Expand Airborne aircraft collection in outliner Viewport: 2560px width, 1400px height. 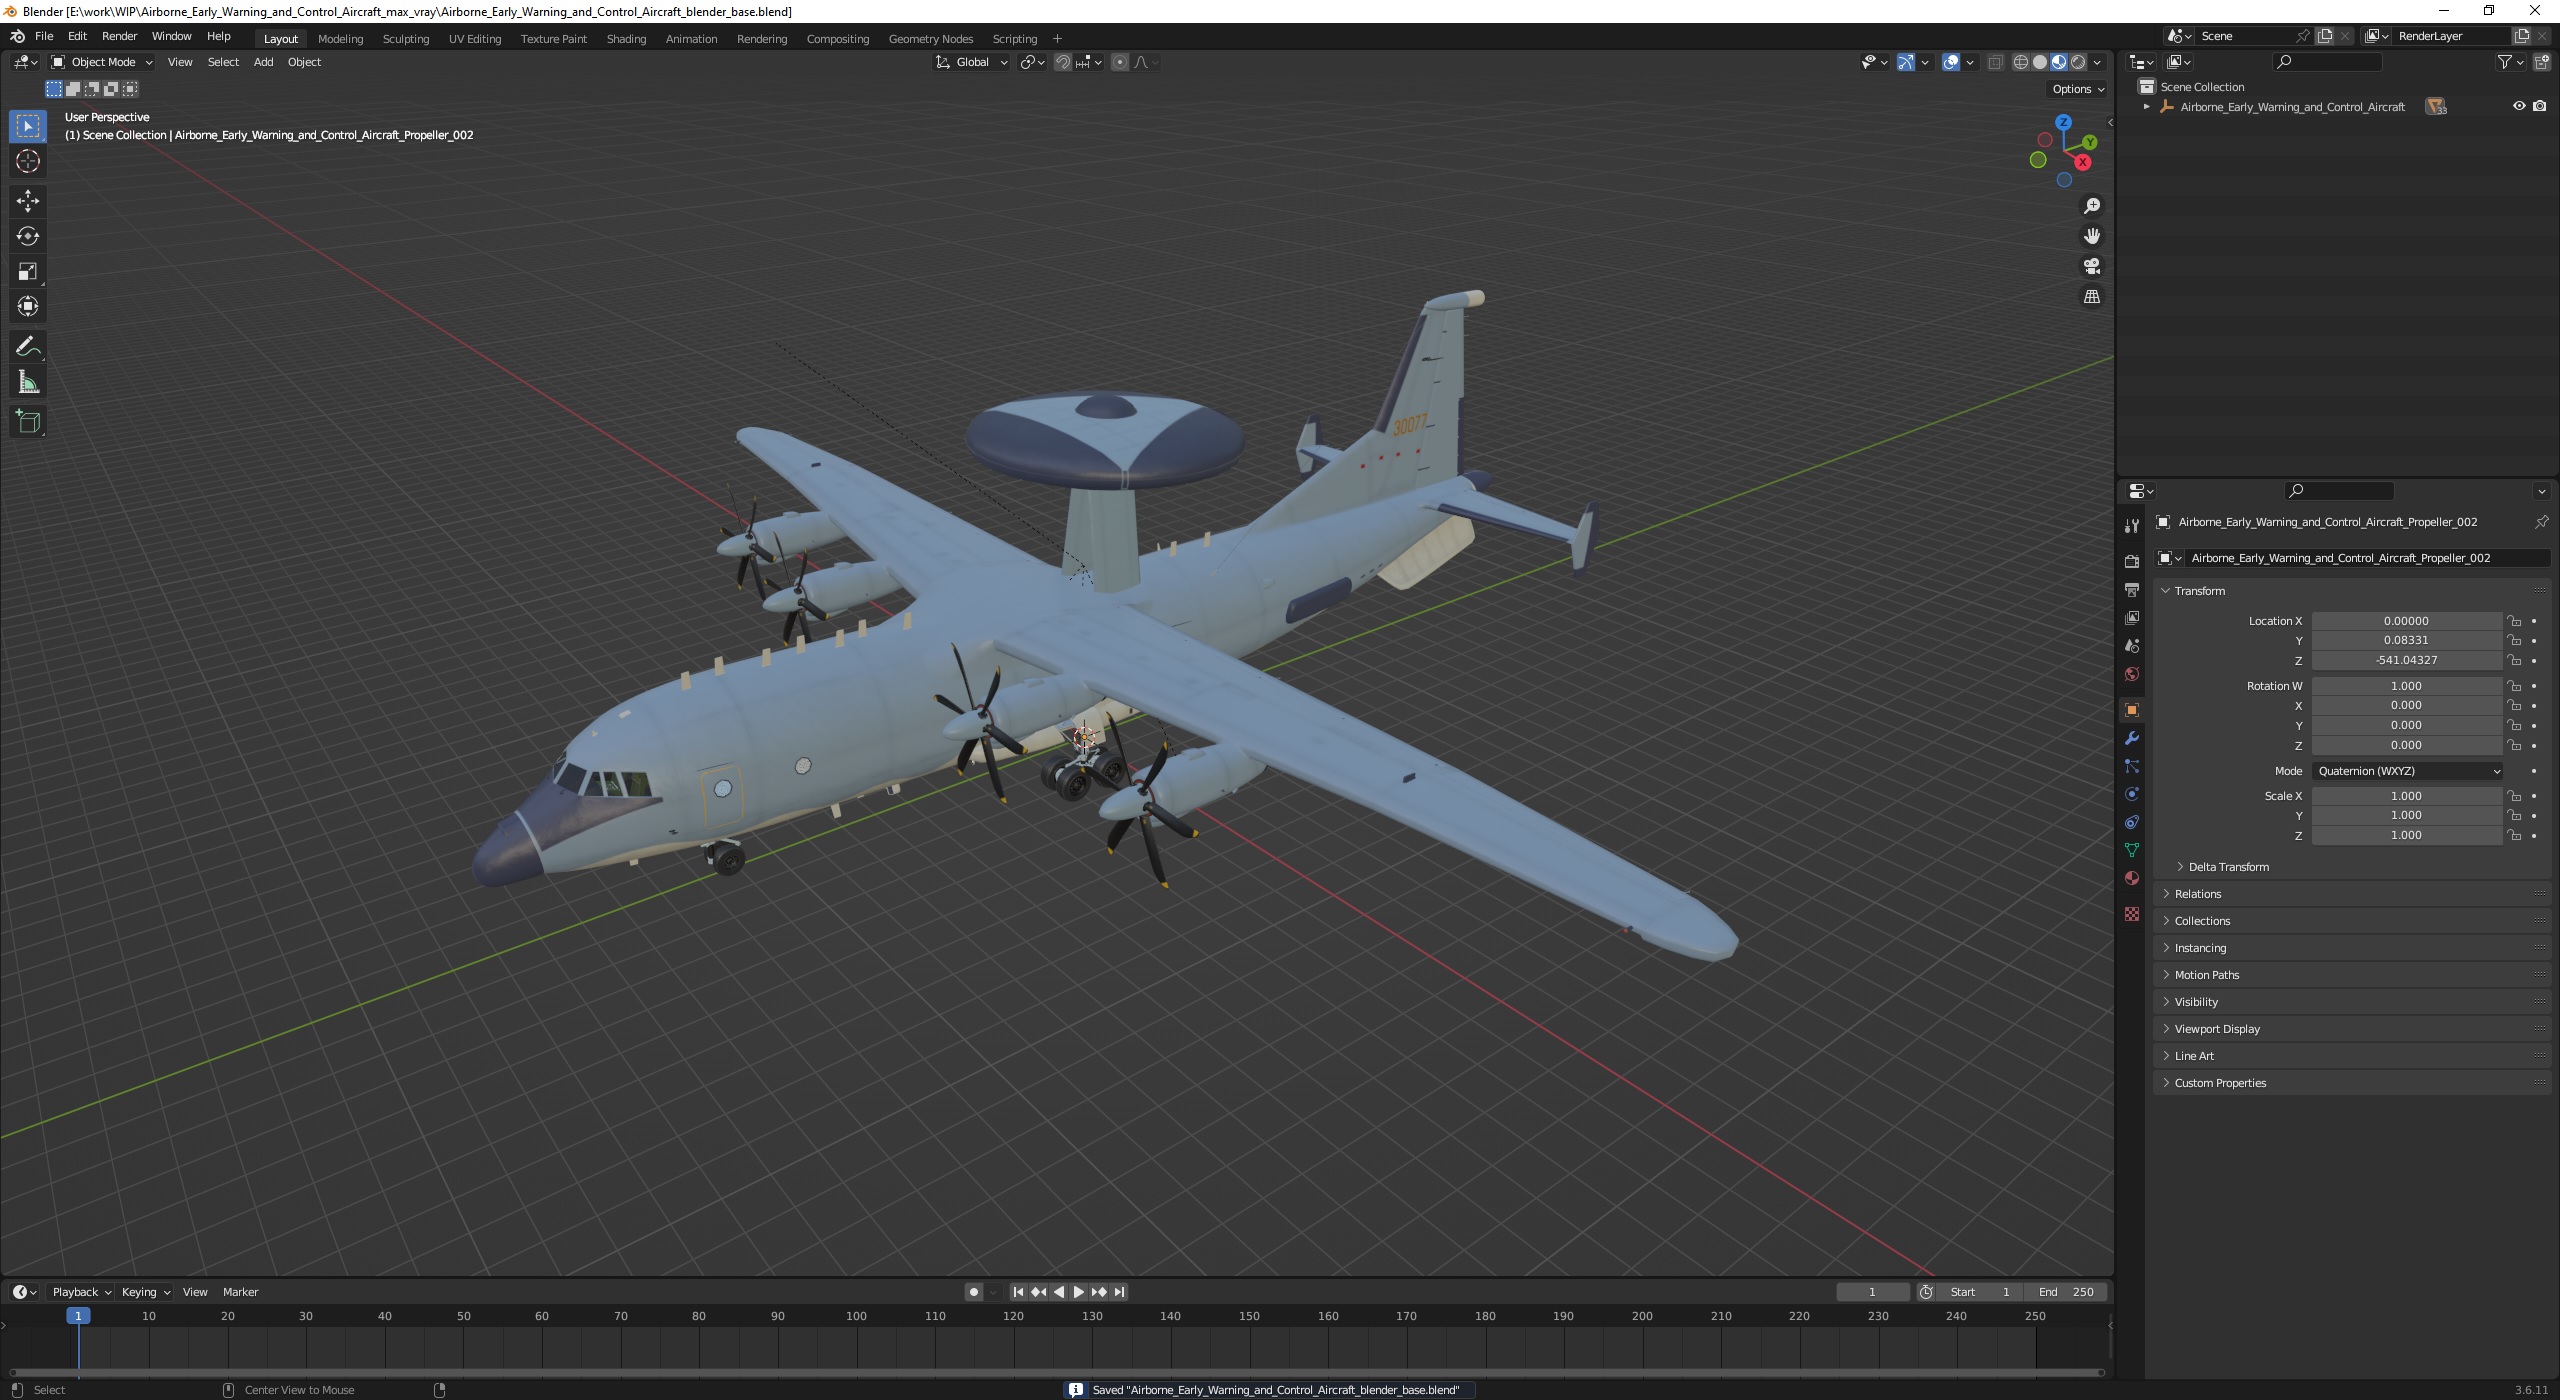pyautogui.click(x=2146, y=107)
